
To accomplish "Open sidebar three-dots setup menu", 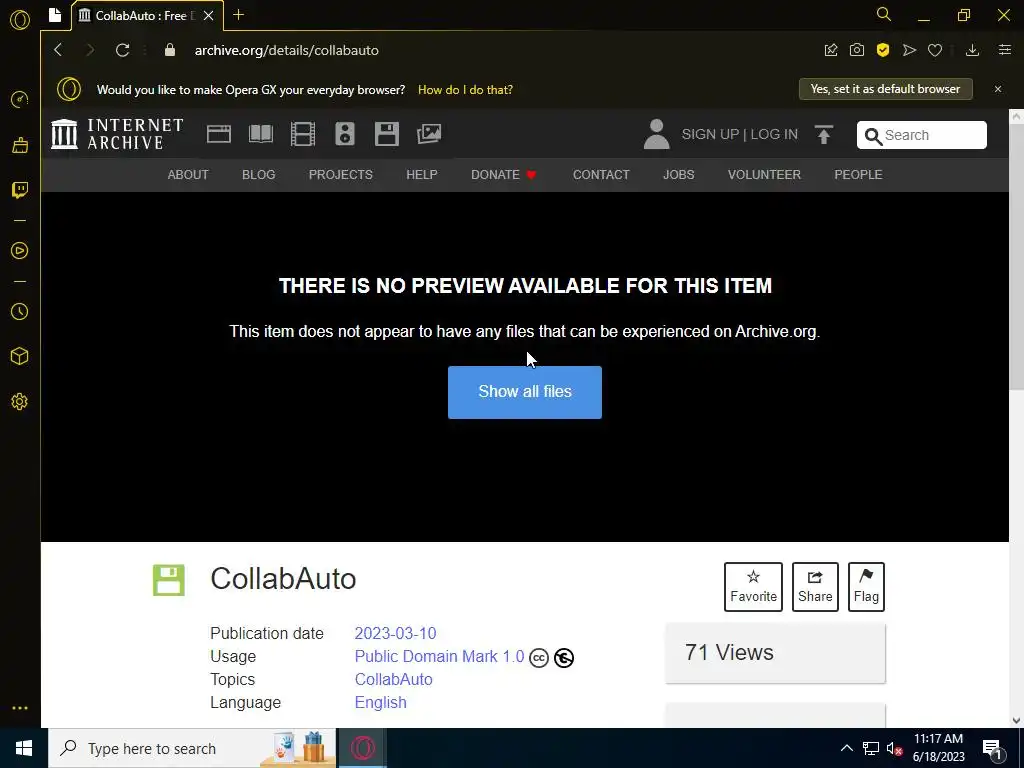I will (x=20, y=708).
